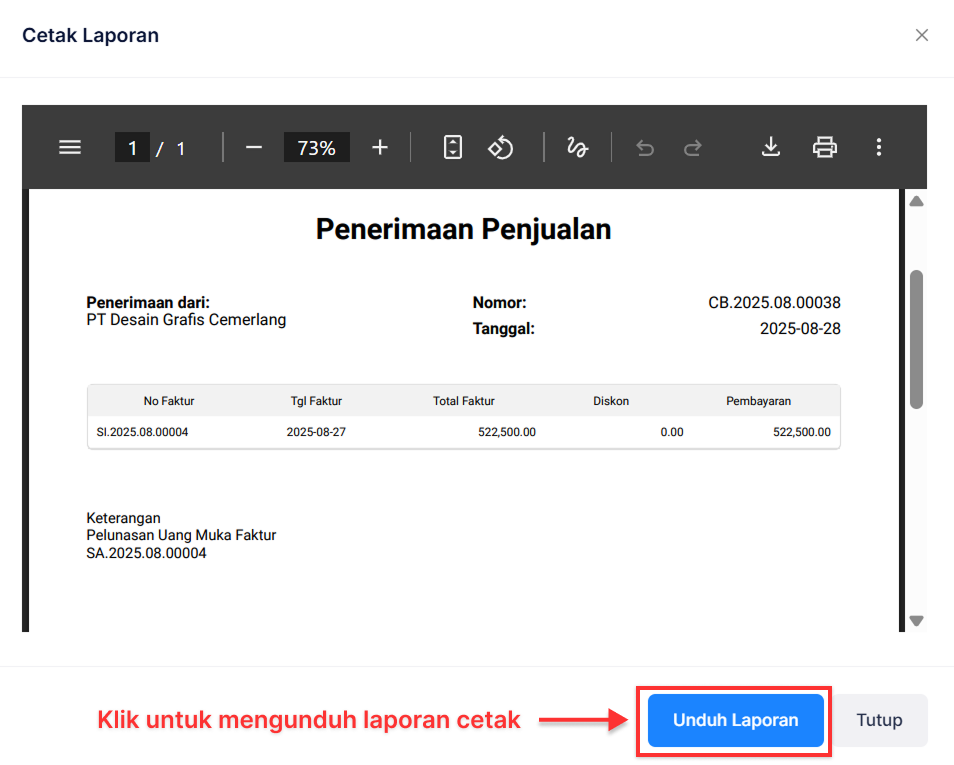Select the annotate/draw tool in the PDF toolbar
This screenshot has height=765, width=954.
click(577, 147)
